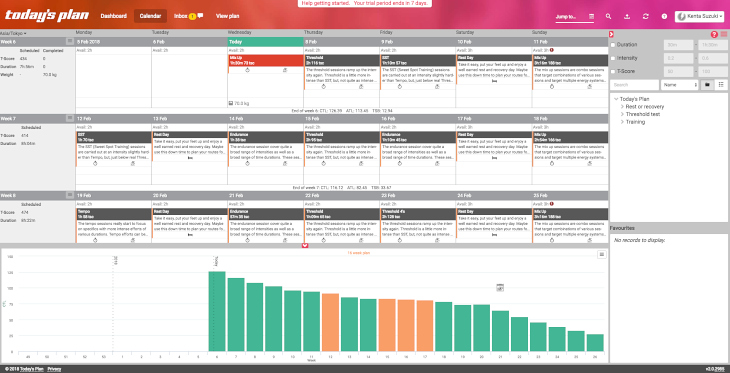Expand the Rest or recovery folder
This screenshot has width=730, height=373.
coord(622,107)
